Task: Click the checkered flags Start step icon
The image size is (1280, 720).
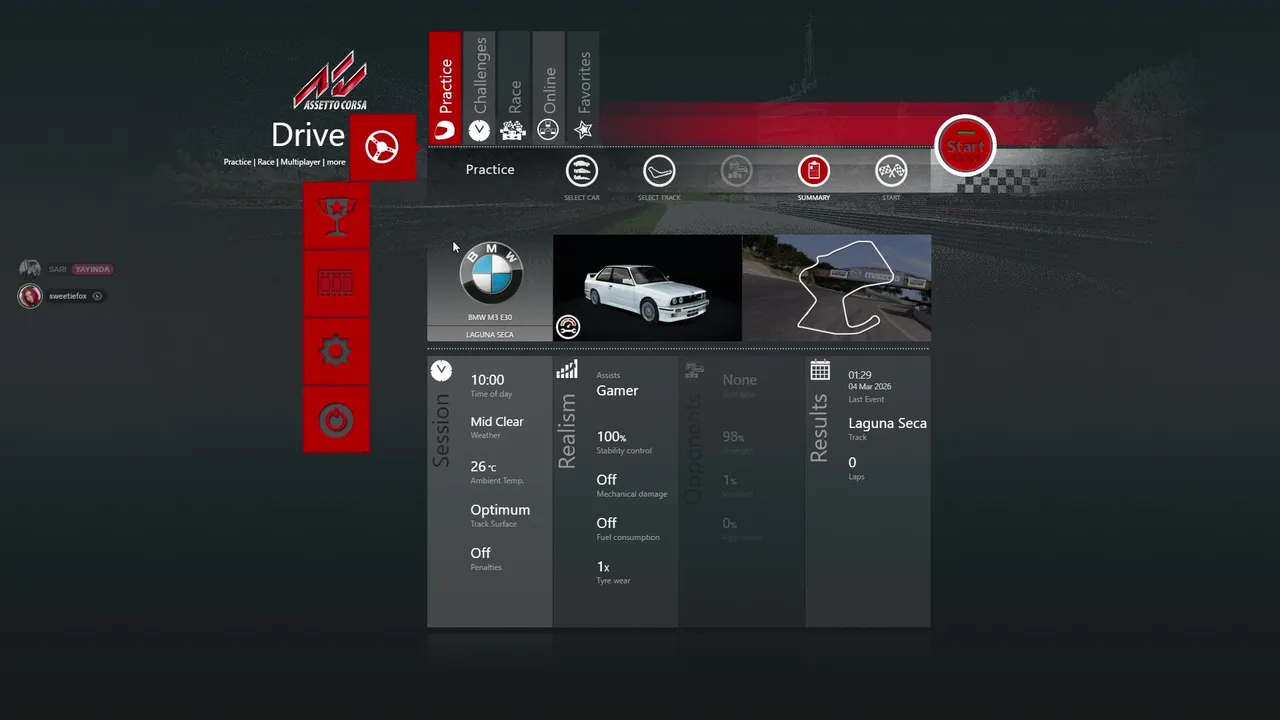Action: [891, 171]
